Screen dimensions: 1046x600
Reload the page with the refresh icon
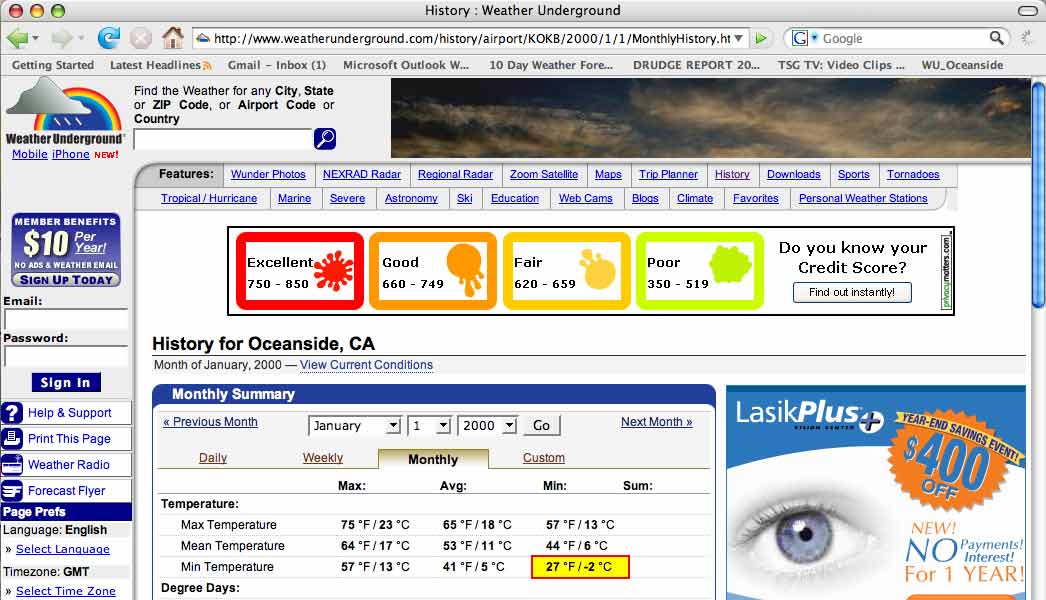pyautogui.click(x=108, y=38)
